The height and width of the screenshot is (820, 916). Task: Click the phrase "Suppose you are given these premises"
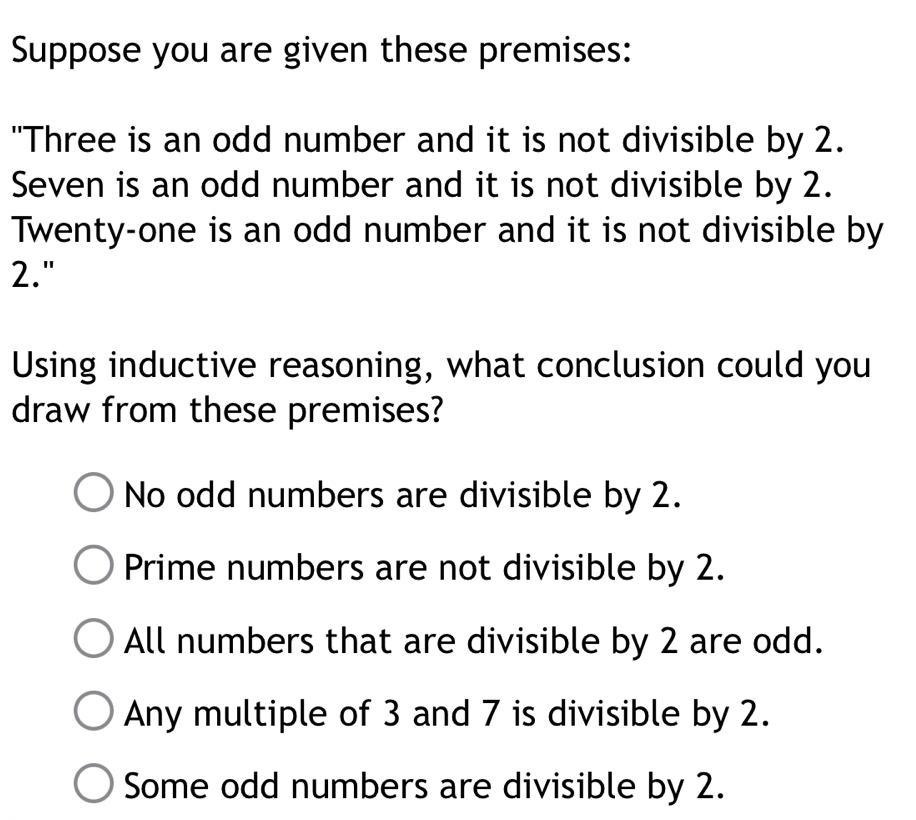pyautogui.click(x=320, y=48)
